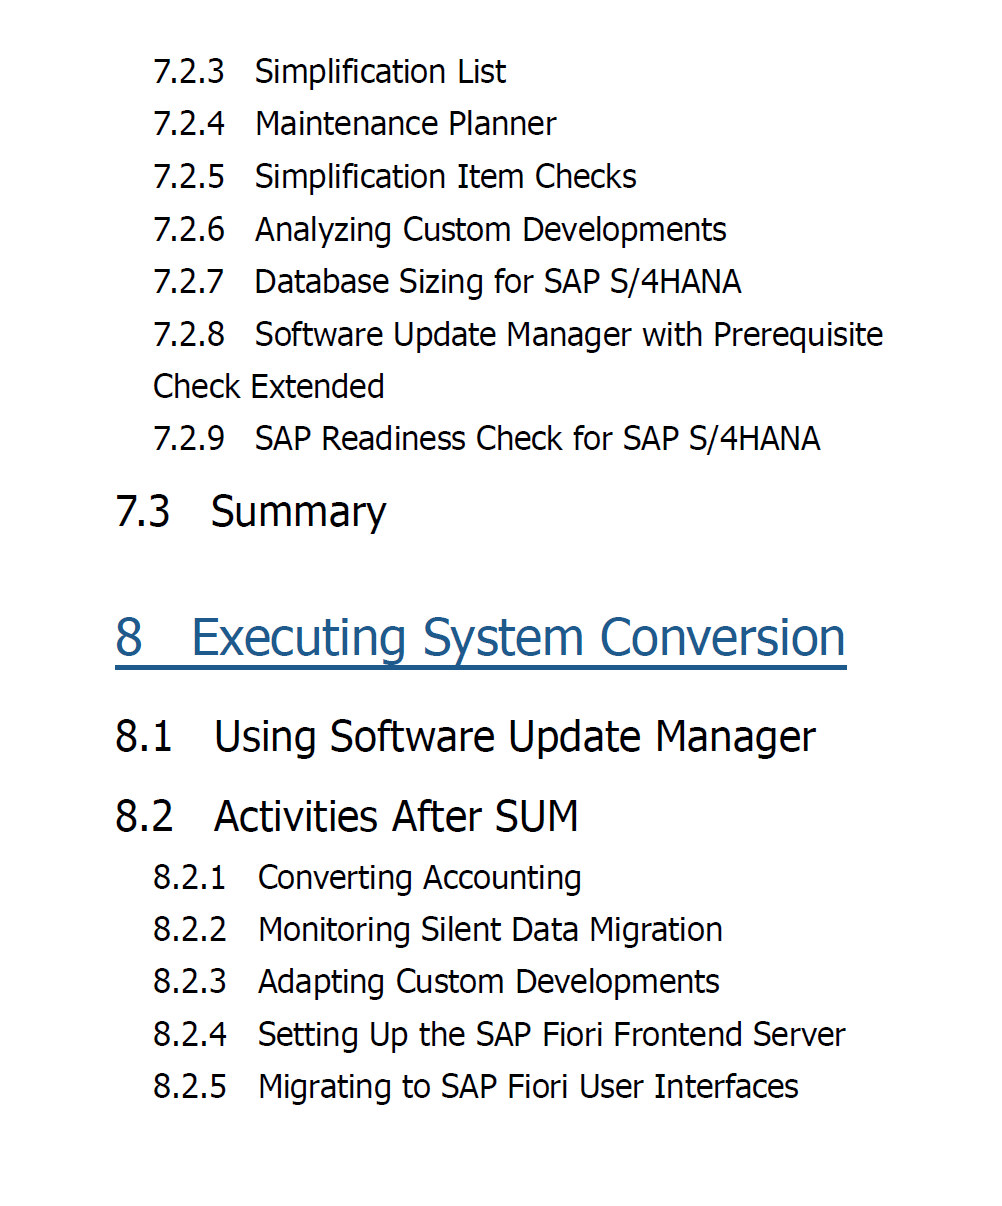Click the section number 8.2.5

point(190,1087)
